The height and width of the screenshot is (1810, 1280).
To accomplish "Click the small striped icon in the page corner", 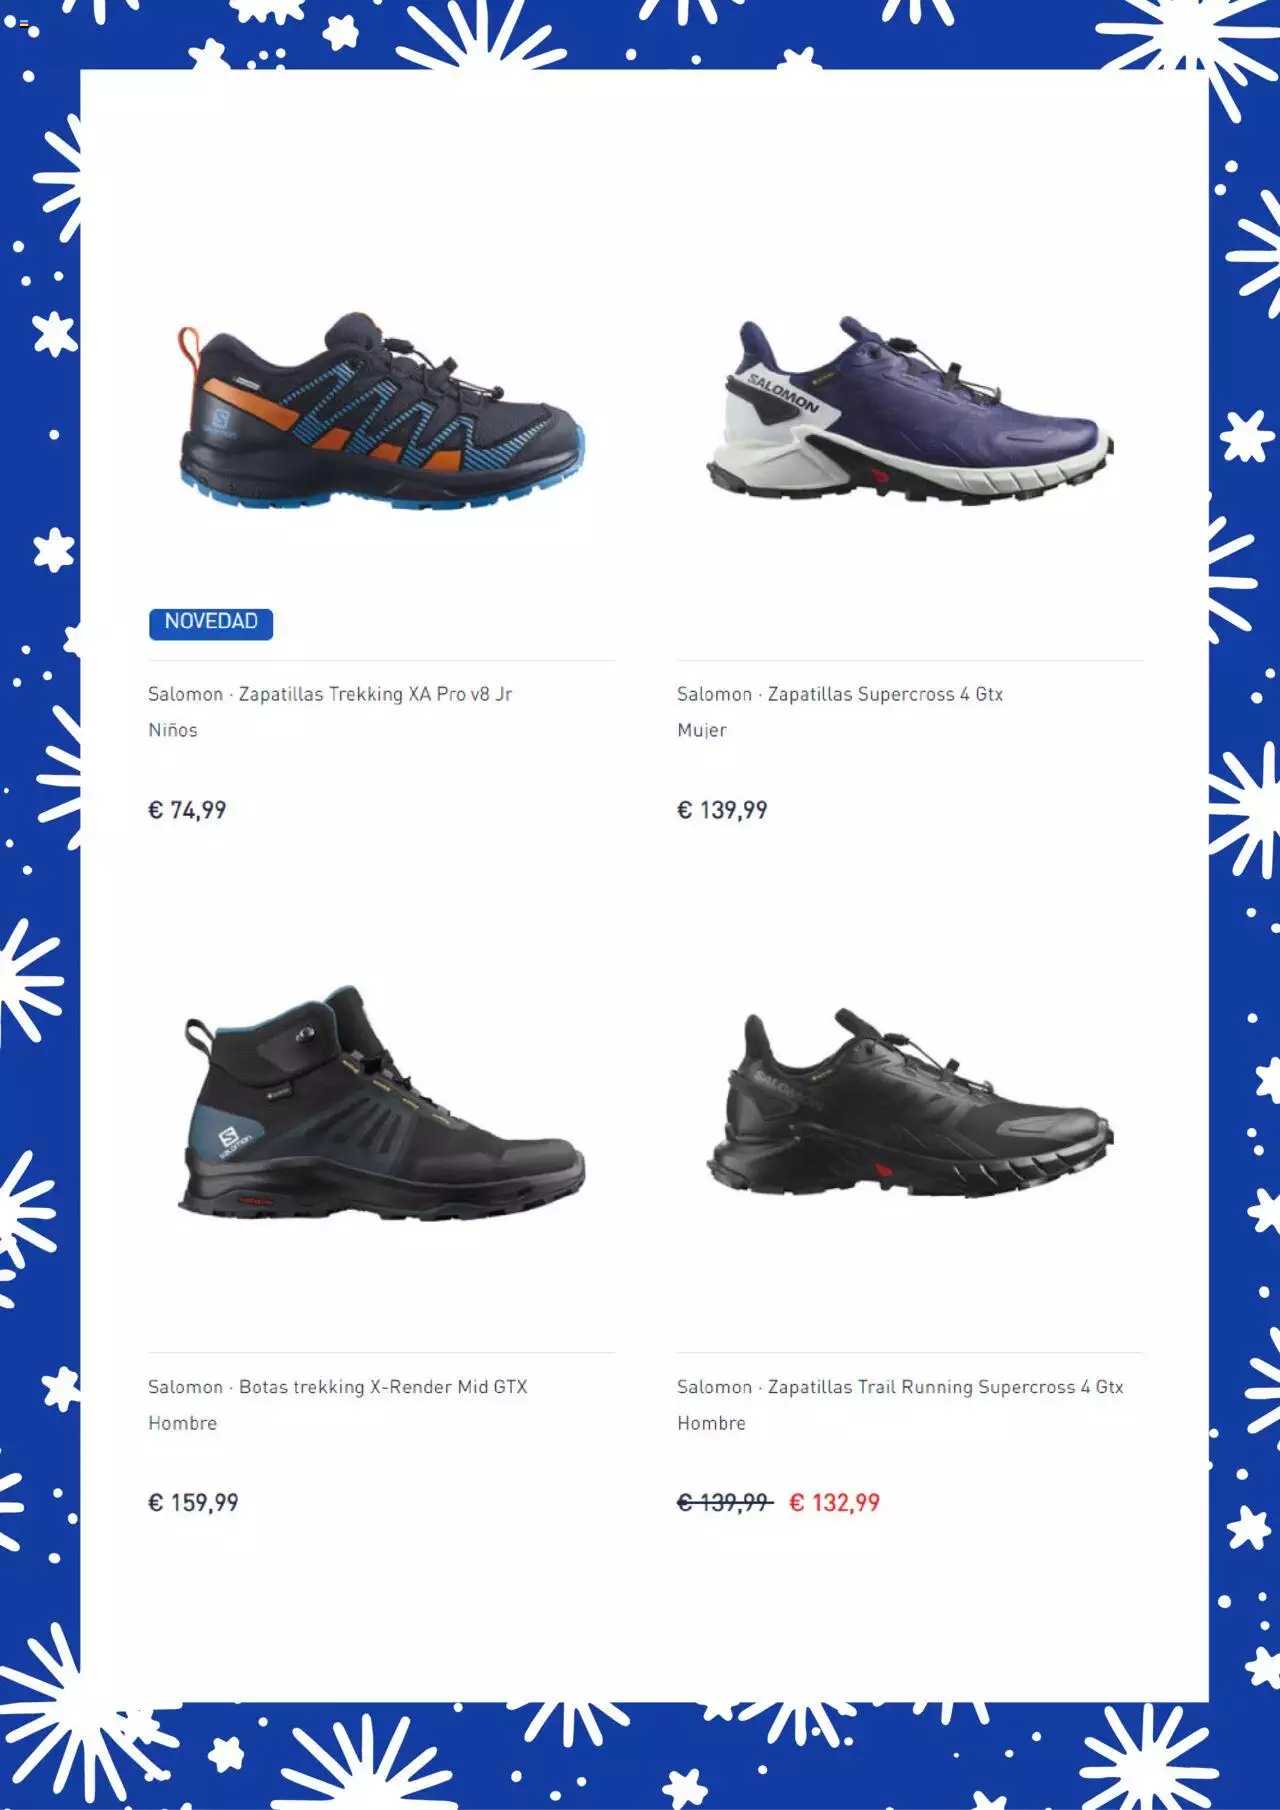I will click(x=25, y=23).
